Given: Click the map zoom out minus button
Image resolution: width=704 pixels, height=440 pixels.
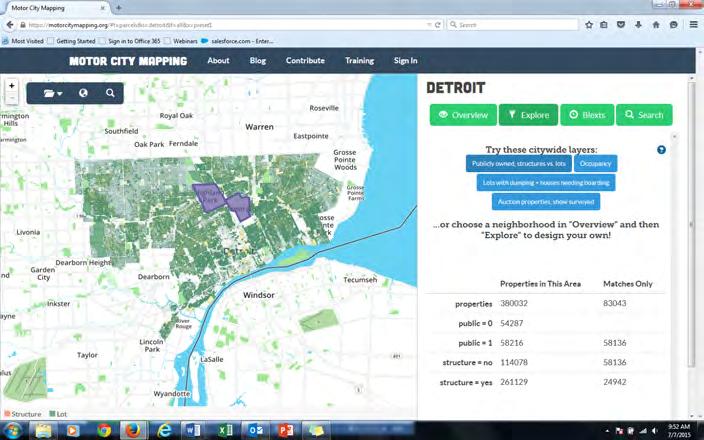Looking at the screenshot, I should [x=12, y=97].
